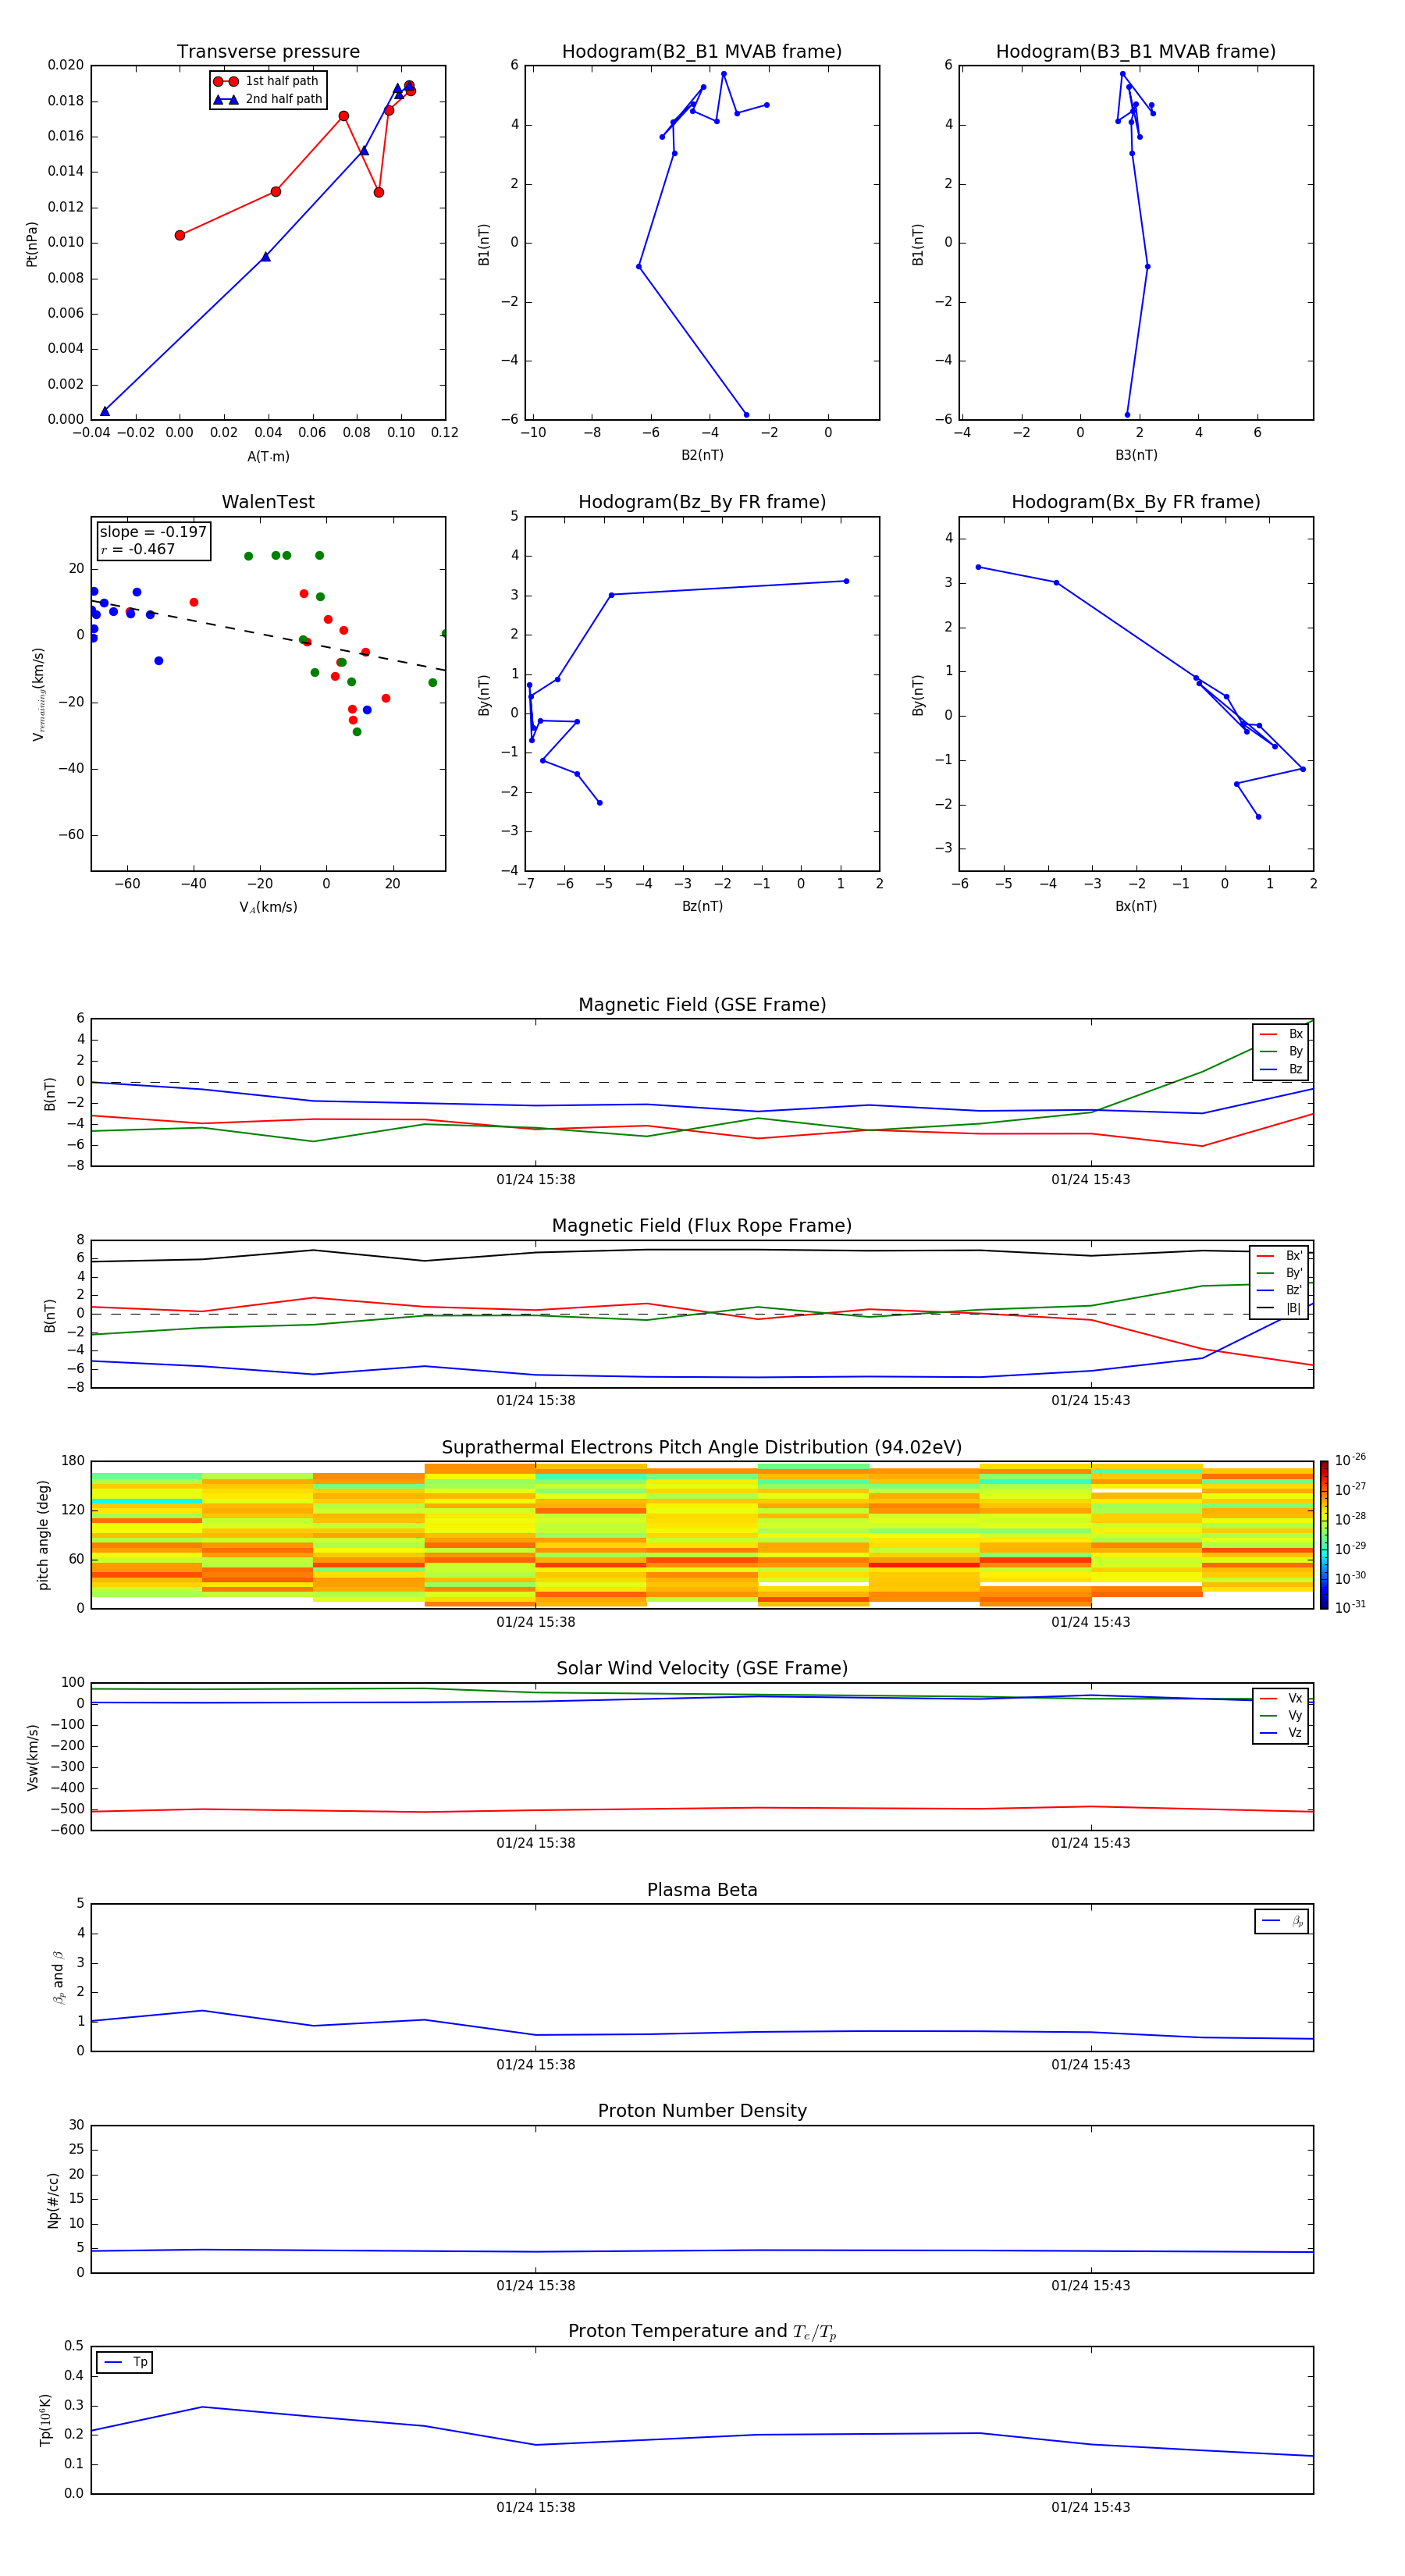
Task: Click the leftmost point of Bx_By hodogram
Action: coord(978,567)
